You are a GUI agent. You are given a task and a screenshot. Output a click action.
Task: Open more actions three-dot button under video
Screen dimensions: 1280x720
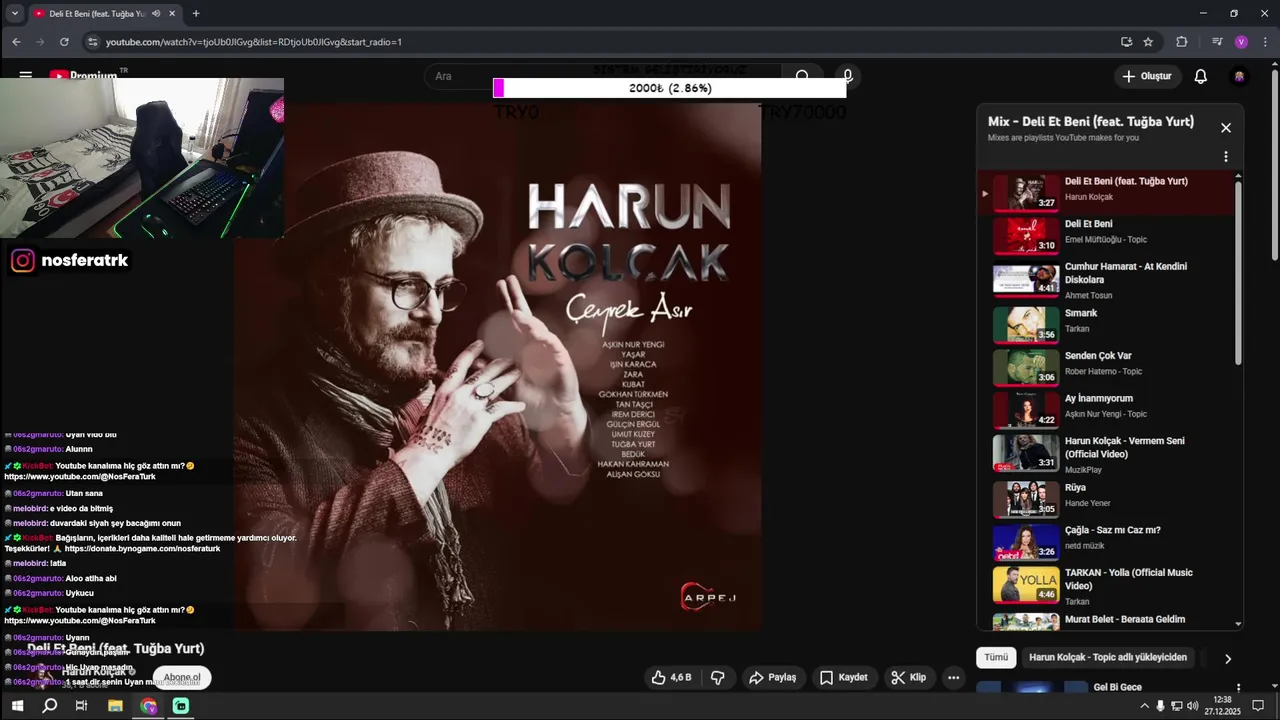click(954, 677)
